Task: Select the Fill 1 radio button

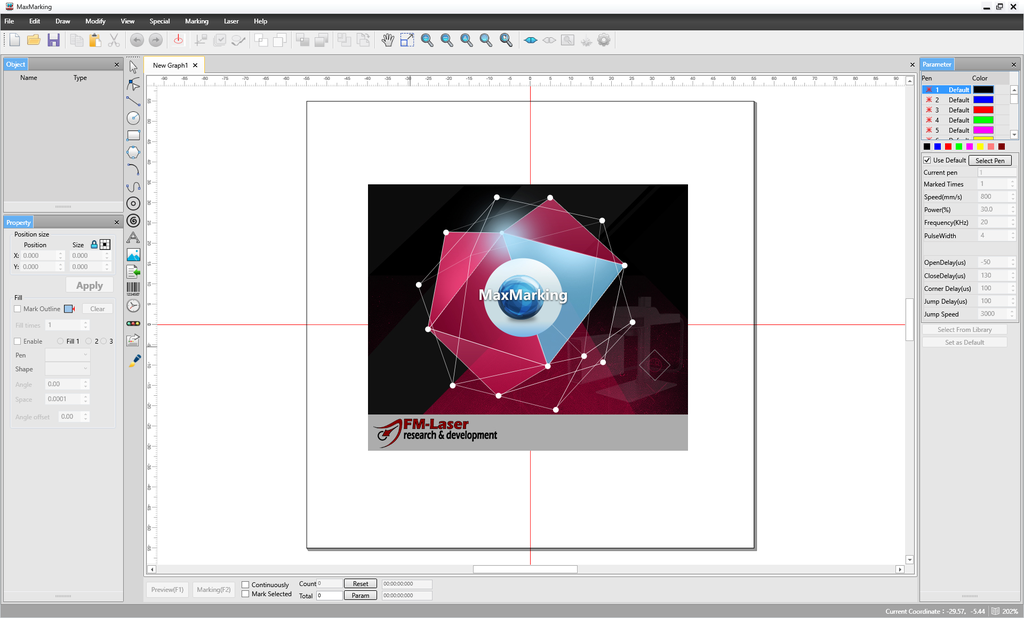Action: click(x=60, y=341)
